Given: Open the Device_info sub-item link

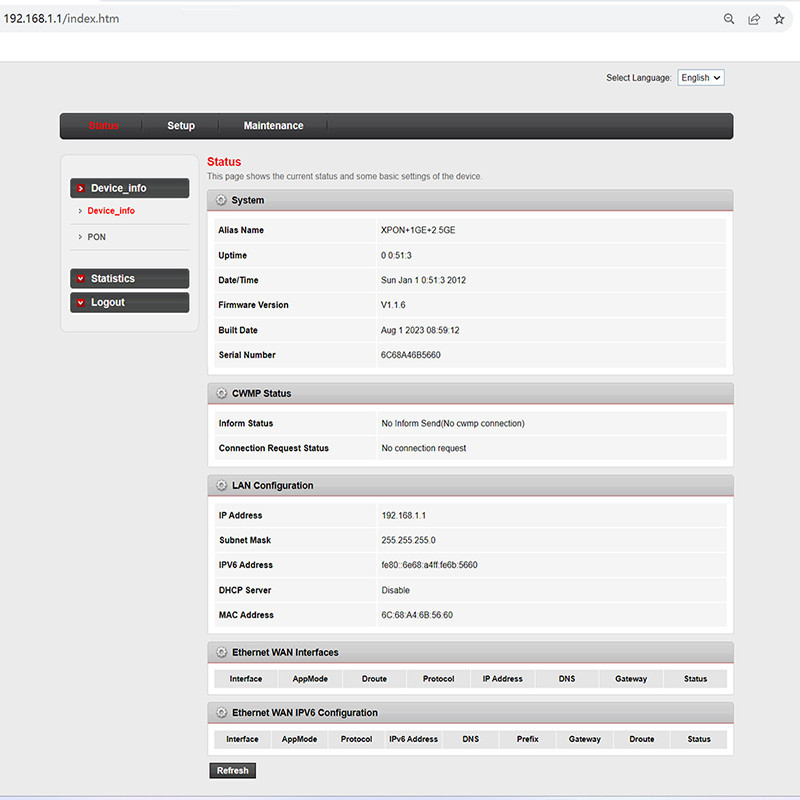Looking at the screenshot, I should 111,211.
